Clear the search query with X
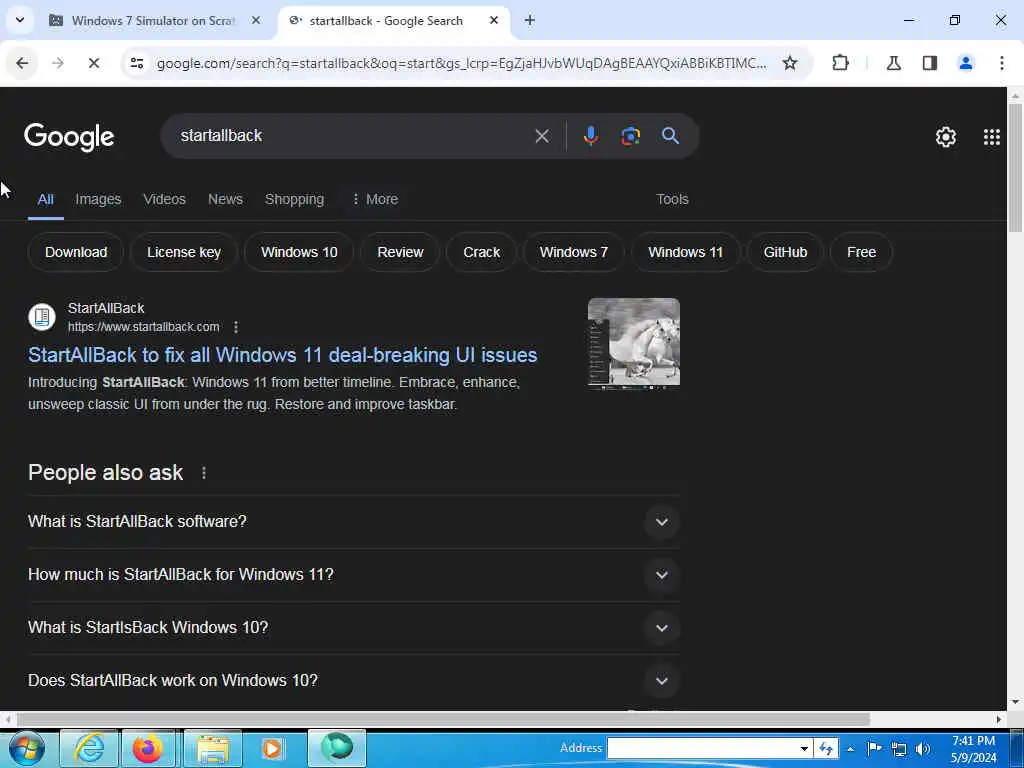The image size is (1024, 768). (x=541, y=136)
